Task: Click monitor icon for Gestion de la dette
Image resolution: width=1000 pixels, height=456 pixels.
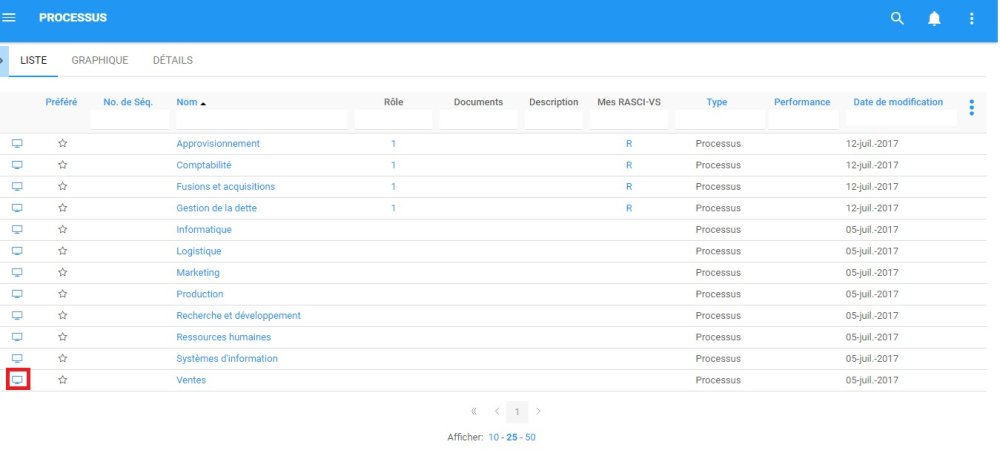Action: point(17,208)
